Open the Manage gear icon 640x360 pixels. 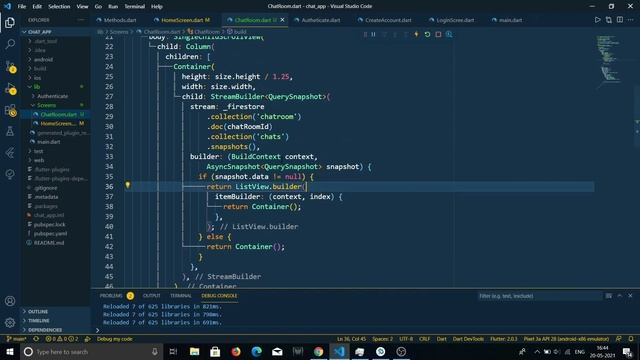[10, 322]
